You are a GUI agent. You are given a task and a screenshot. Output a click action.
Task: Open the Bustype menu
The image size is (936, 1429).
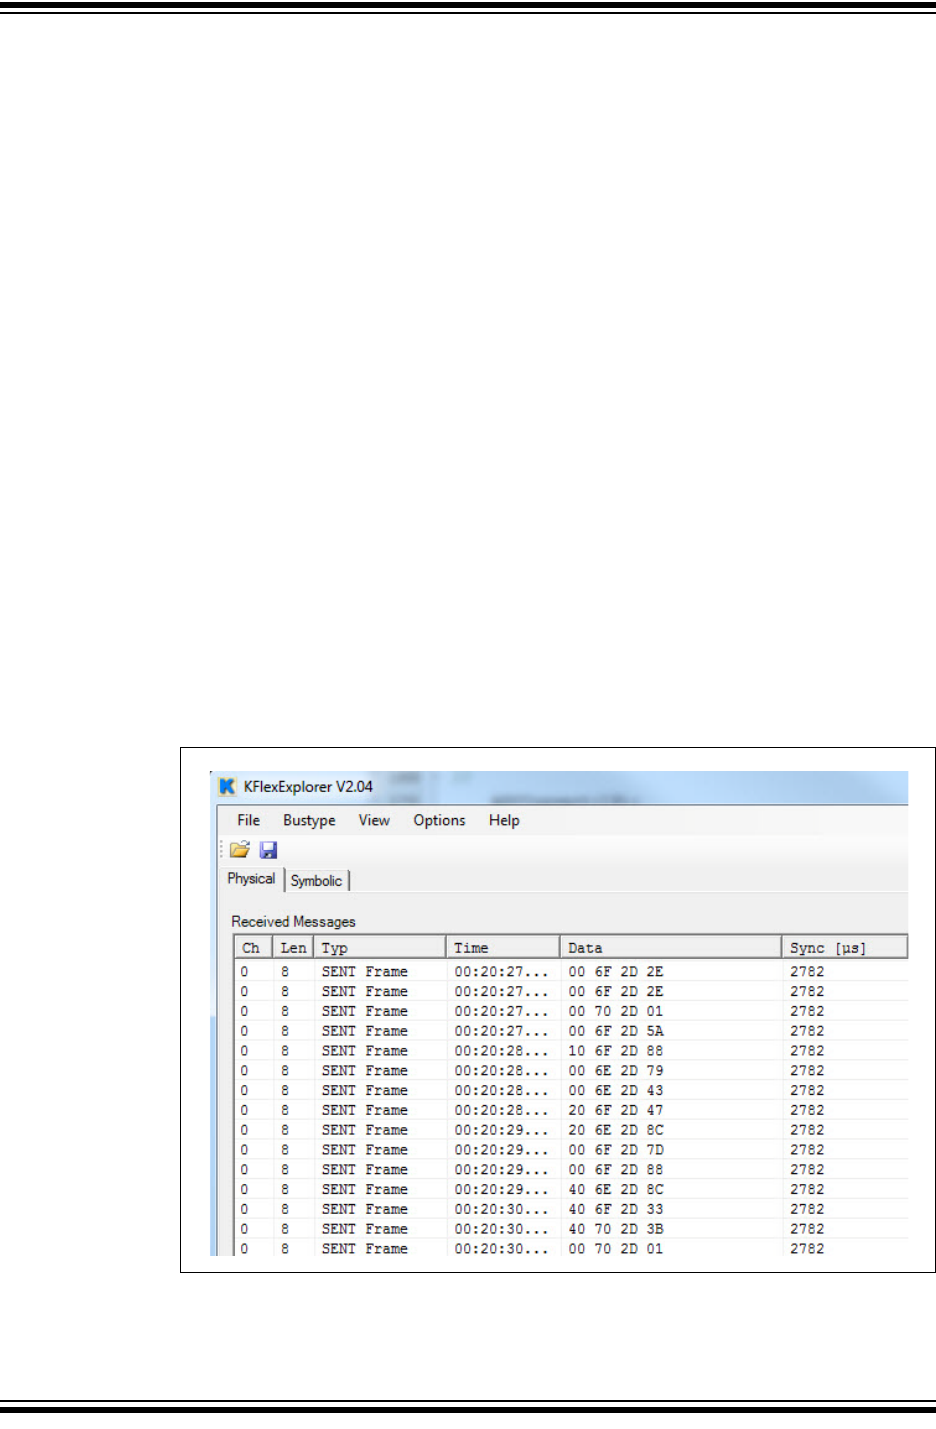tap(309, 820)
